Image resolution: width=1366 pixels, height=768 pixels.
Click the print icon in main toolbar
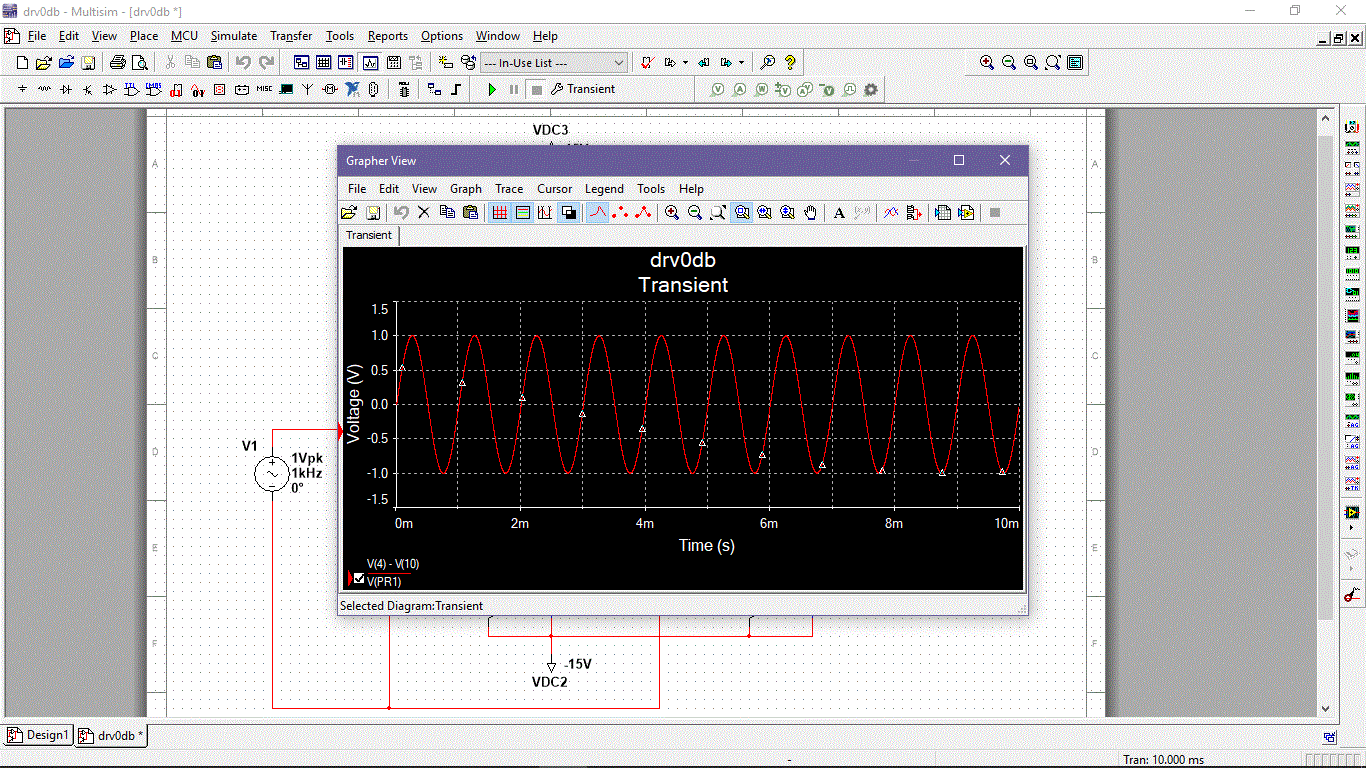point(117,63)
